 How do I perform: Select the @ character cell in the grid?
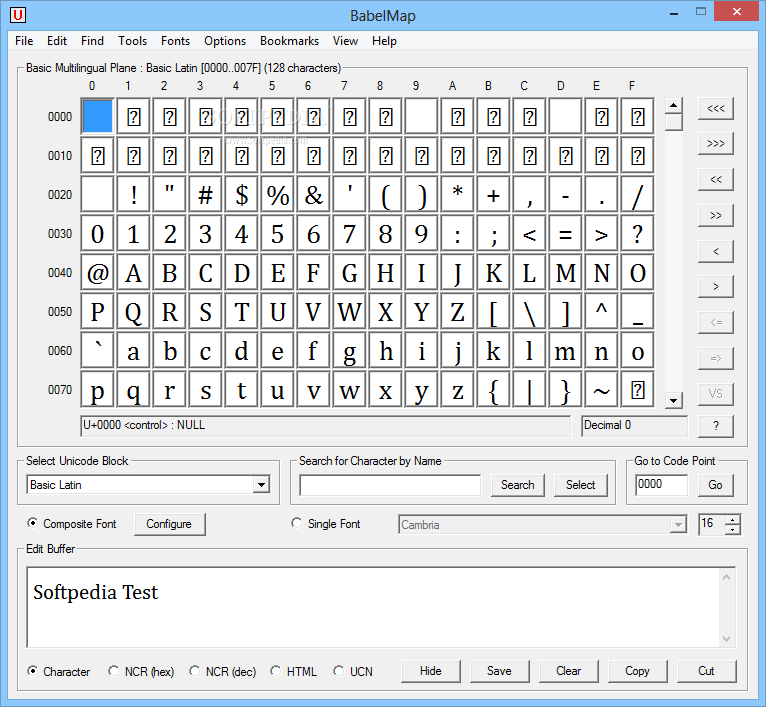98,273
